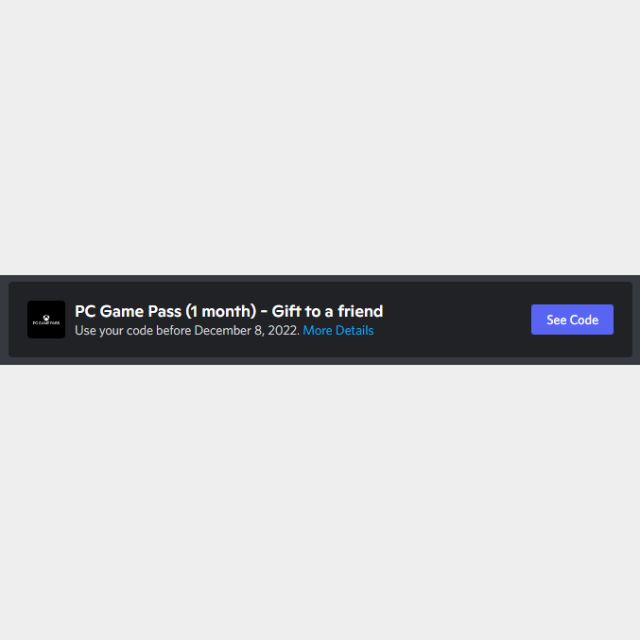The image size is (640, 640).
Task: Click the '(1 month)' text in the title
Action: pos(220,311)
